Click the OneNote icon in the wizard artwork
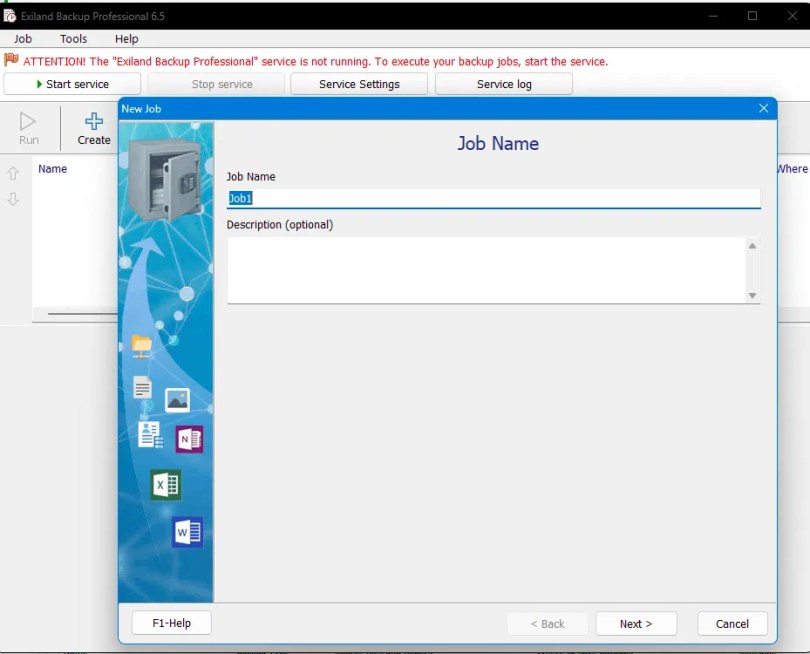Viewport: 810px width, 654px height. click(x=189, y=438)
